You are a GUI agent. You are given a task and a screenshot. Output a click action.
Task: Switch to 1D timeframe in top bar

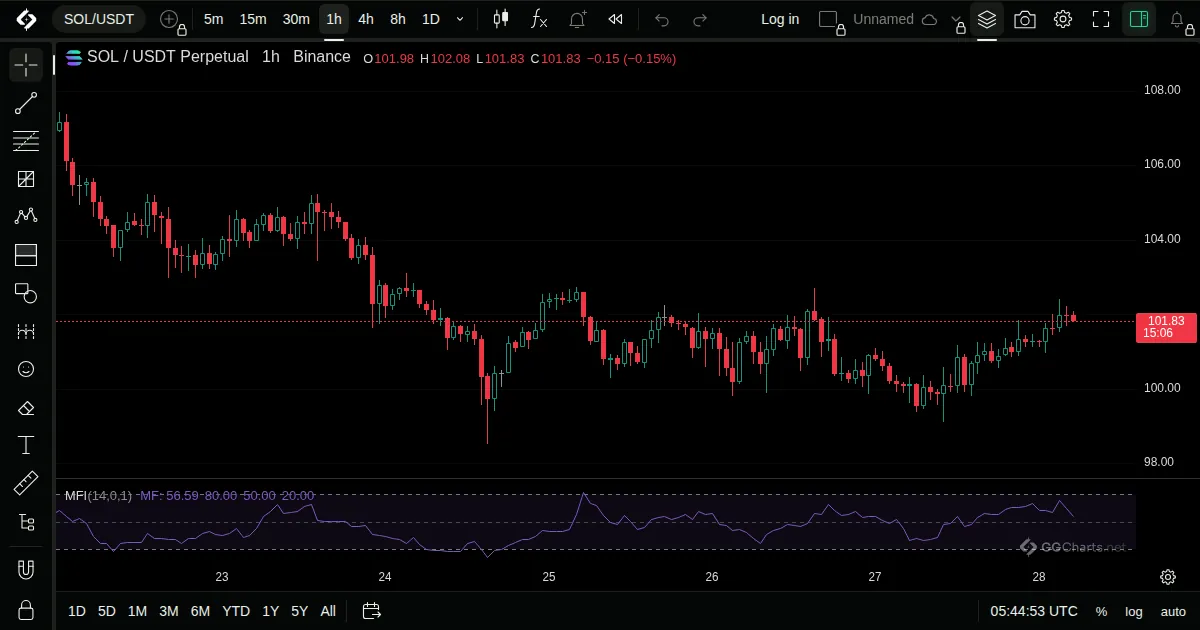(430, 19)
